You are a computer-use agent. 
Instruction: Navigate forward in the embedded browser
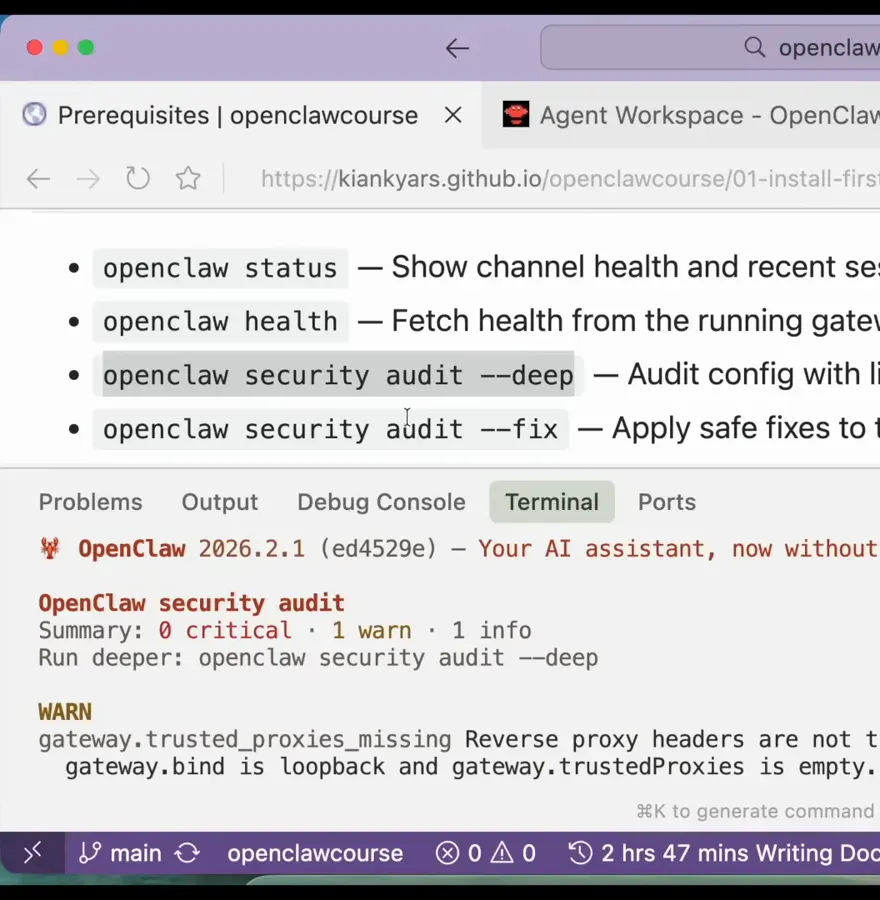[88, 179]
